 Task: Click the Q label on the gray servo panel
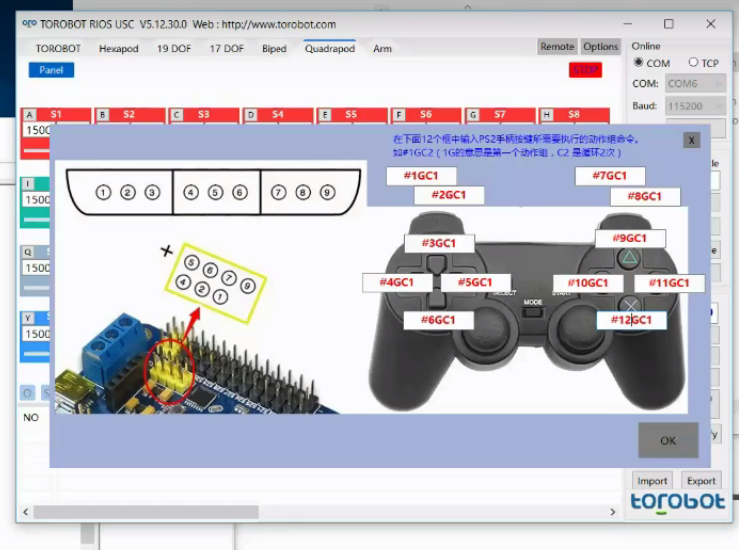tap(28, 252)
